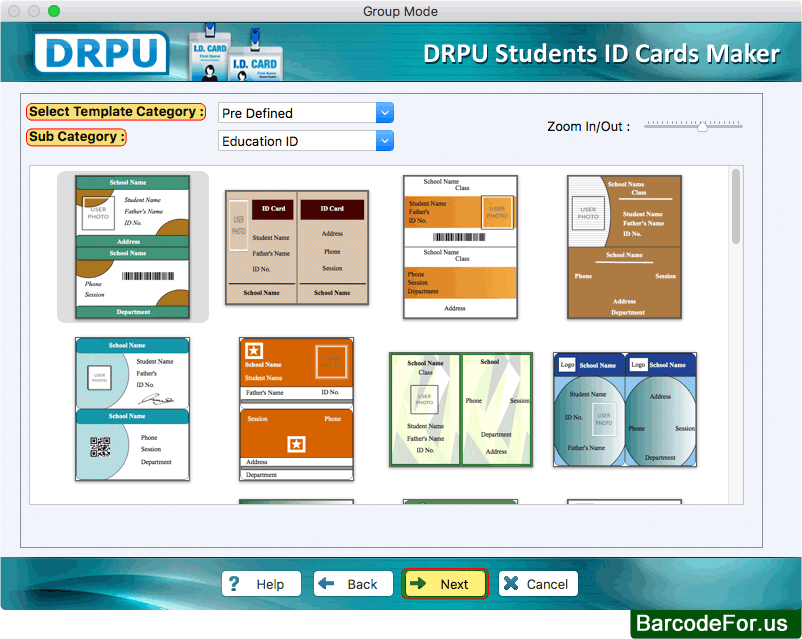802x639 pixels.
Task: Click the Group Mode title bar
Action: (x=401, y=11)
